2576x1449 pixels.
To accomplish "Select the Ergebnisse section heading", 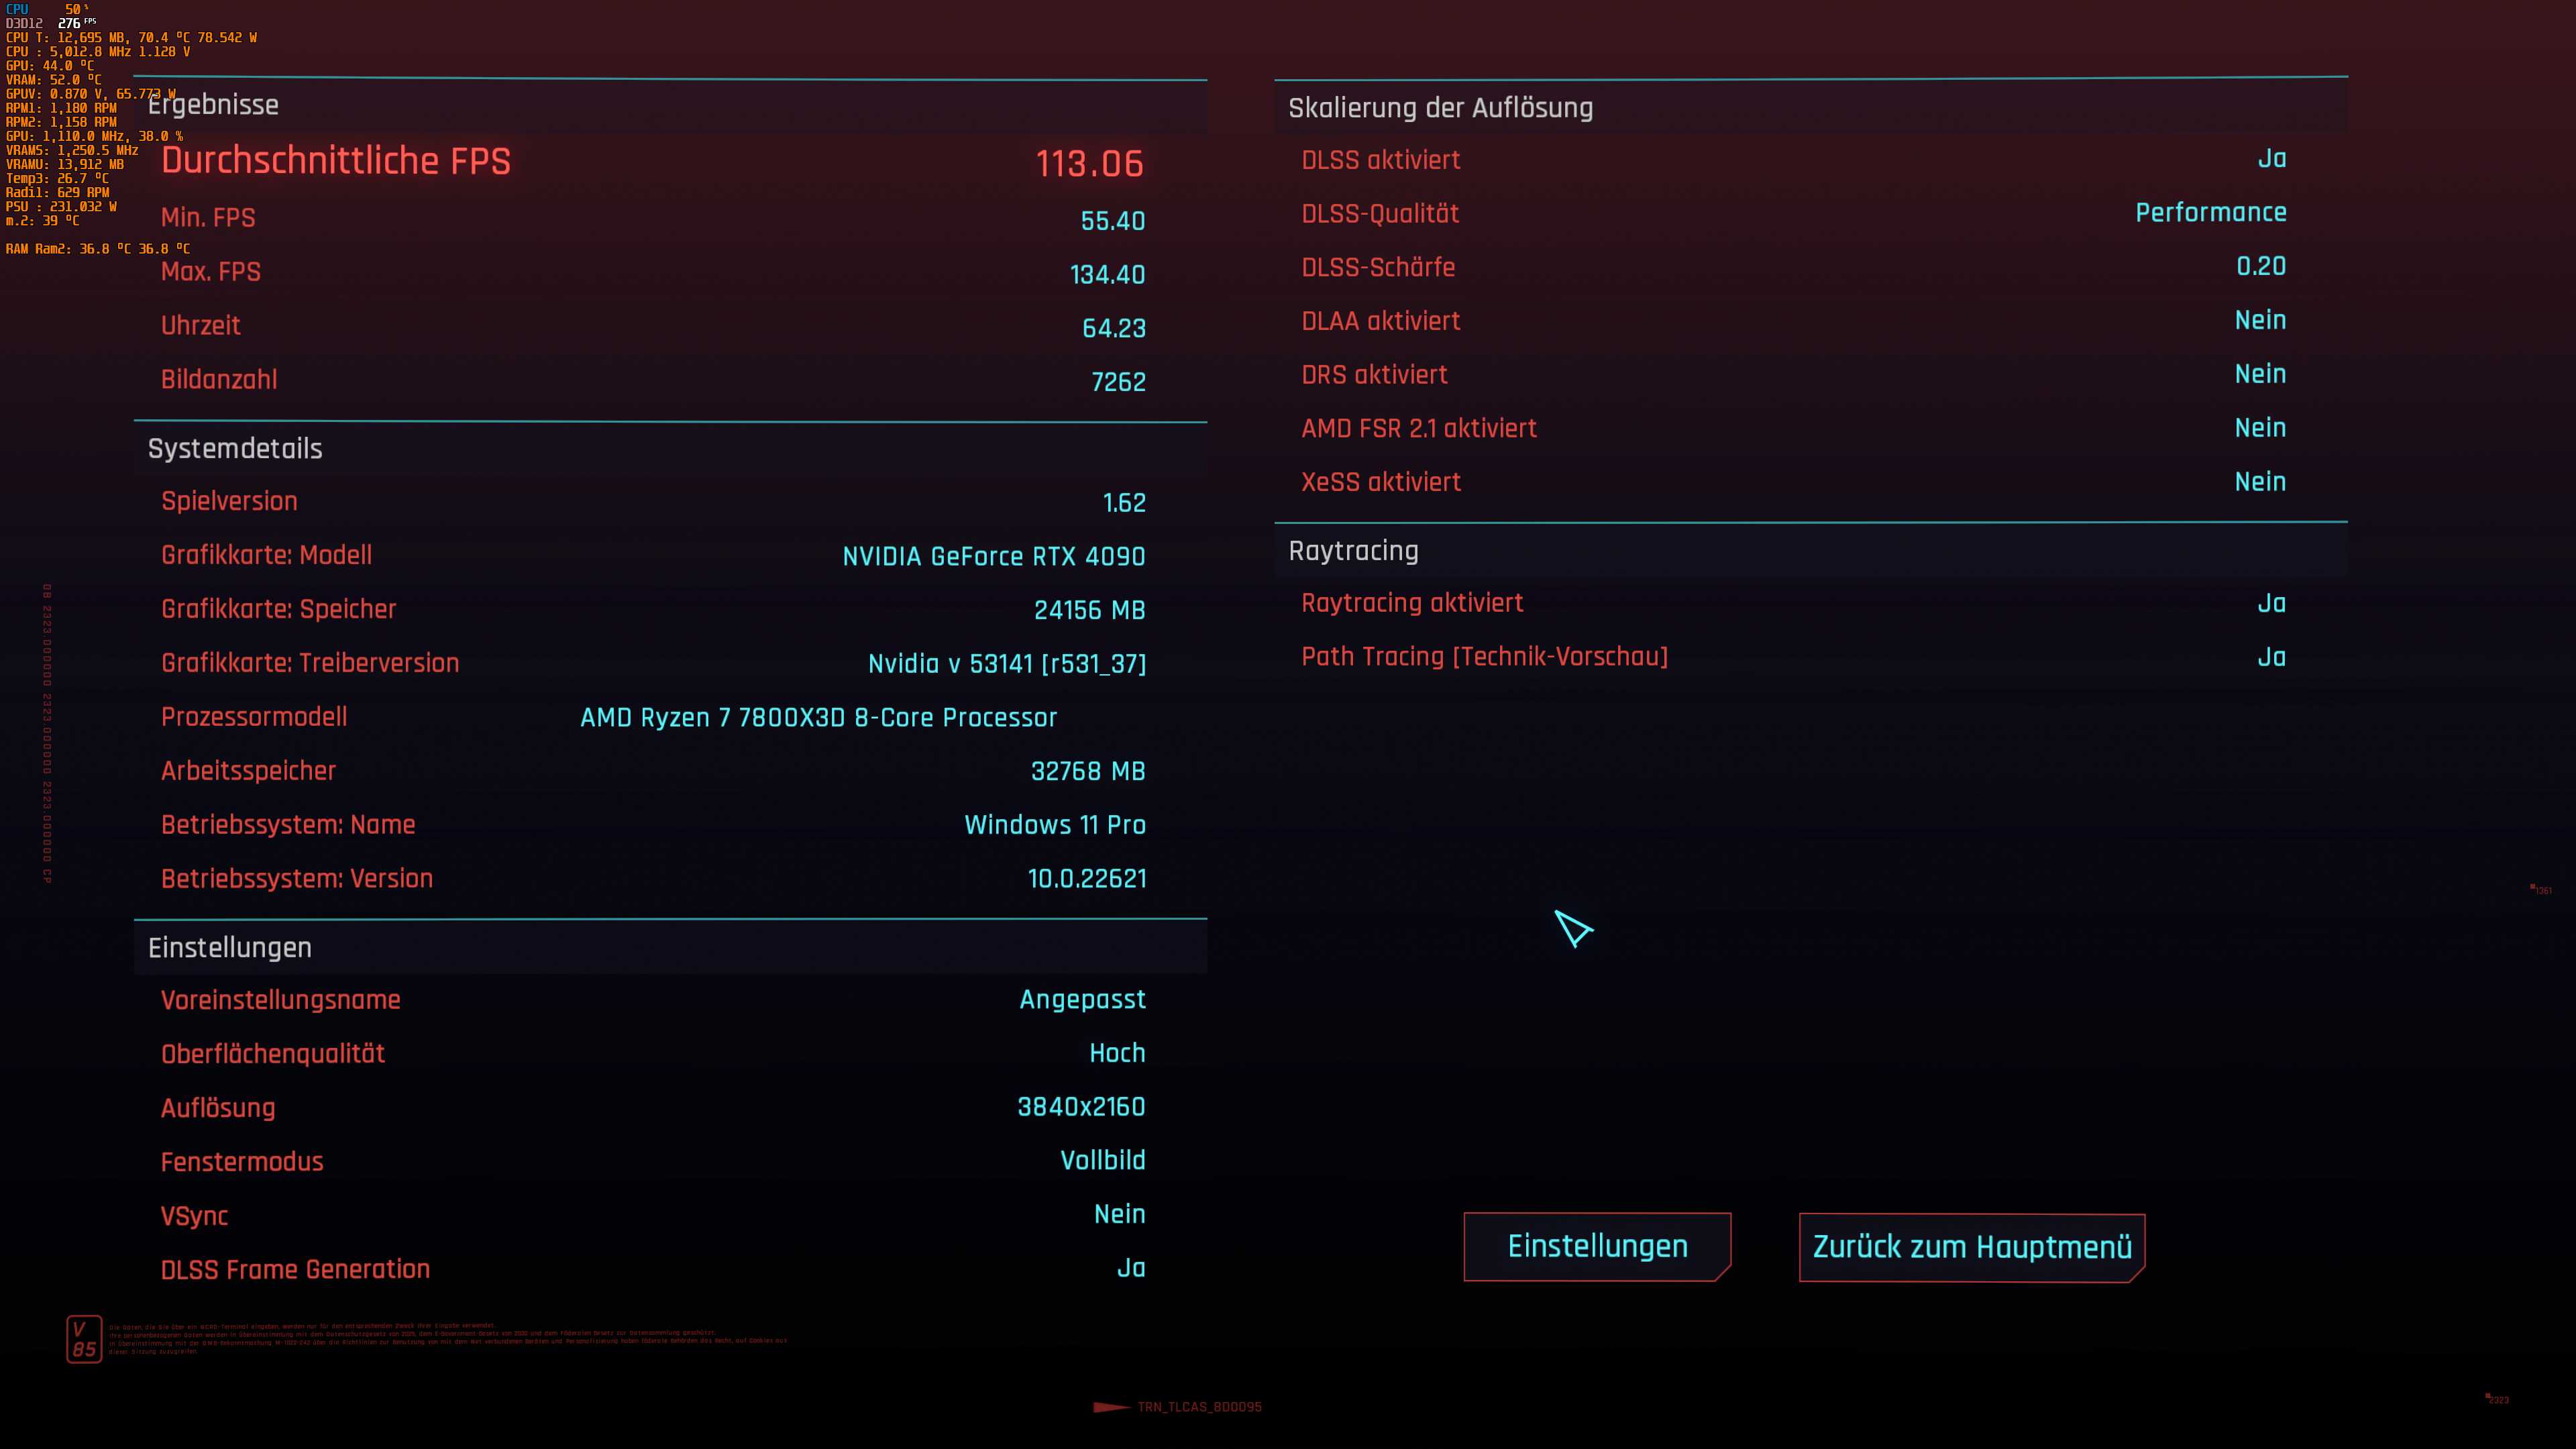I will click(213, 105).
